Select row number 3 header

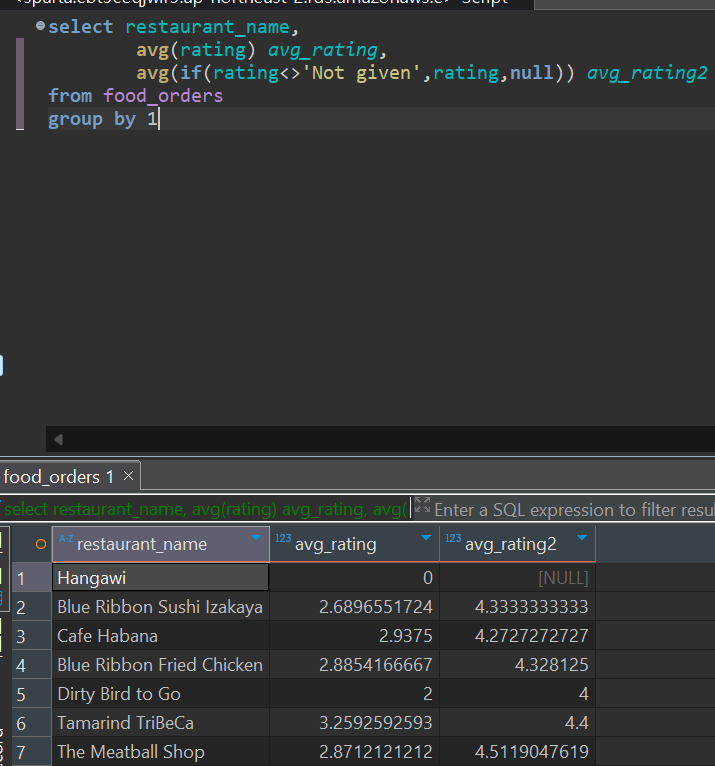pyautogui.click(x=31, y=636)
